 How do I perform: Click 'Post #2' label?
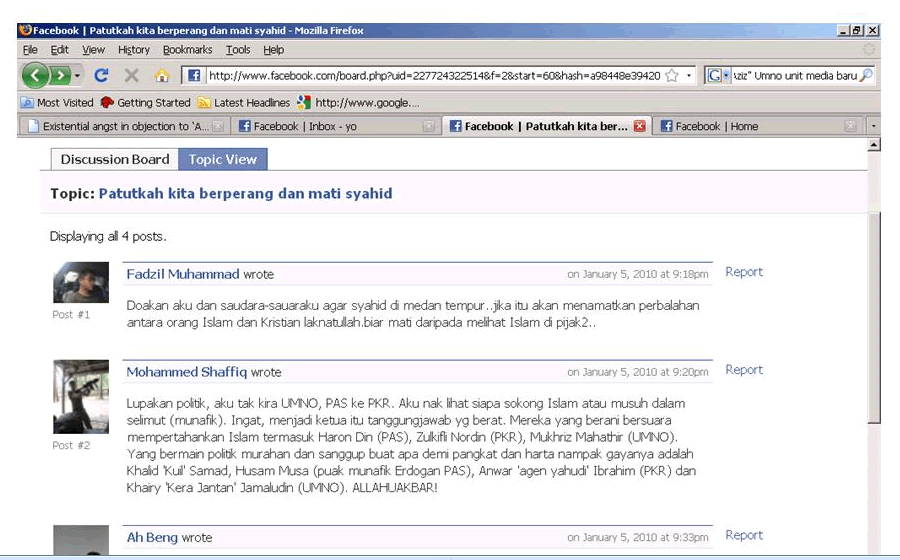[x=71, y=445]
